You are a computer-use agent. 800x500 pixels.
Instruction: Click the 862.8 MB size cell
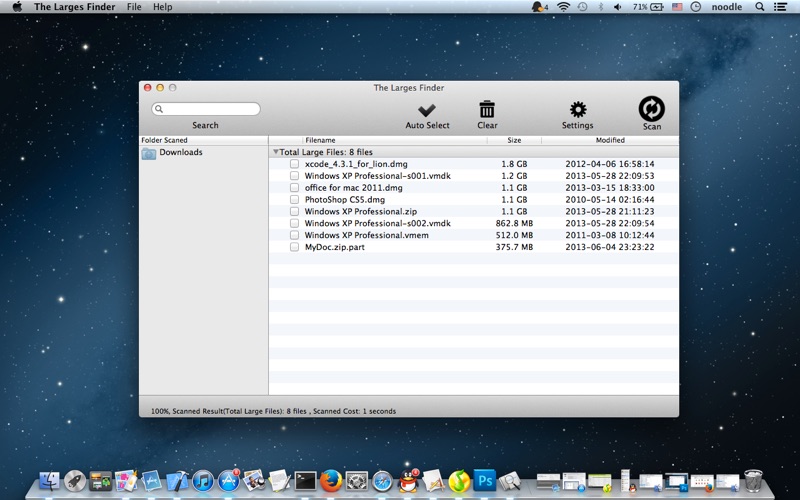(x=514, y=223)
